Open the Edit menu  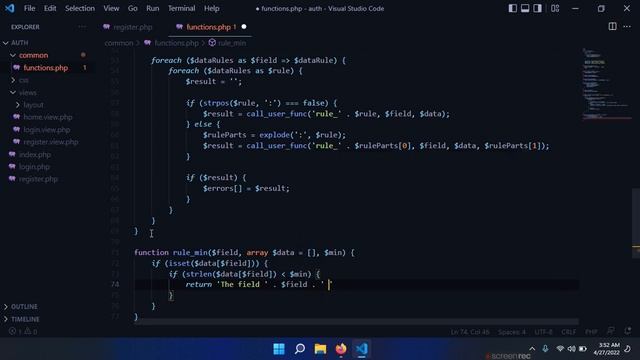point(50,8)
